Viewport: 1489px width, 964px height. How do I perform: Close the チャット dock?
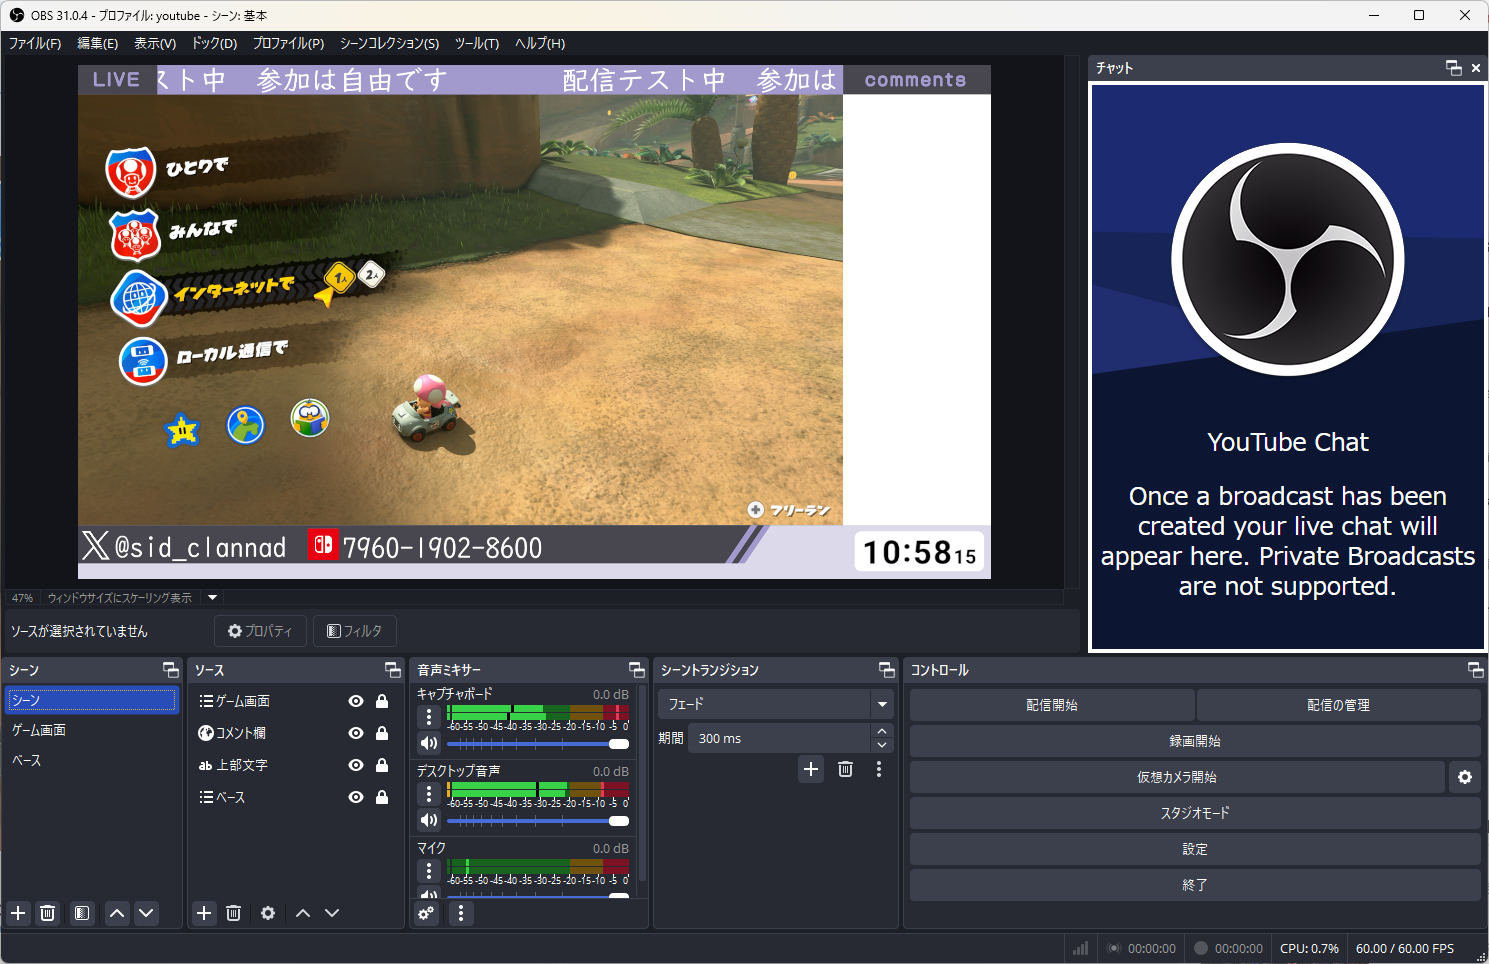[1476, 67]
